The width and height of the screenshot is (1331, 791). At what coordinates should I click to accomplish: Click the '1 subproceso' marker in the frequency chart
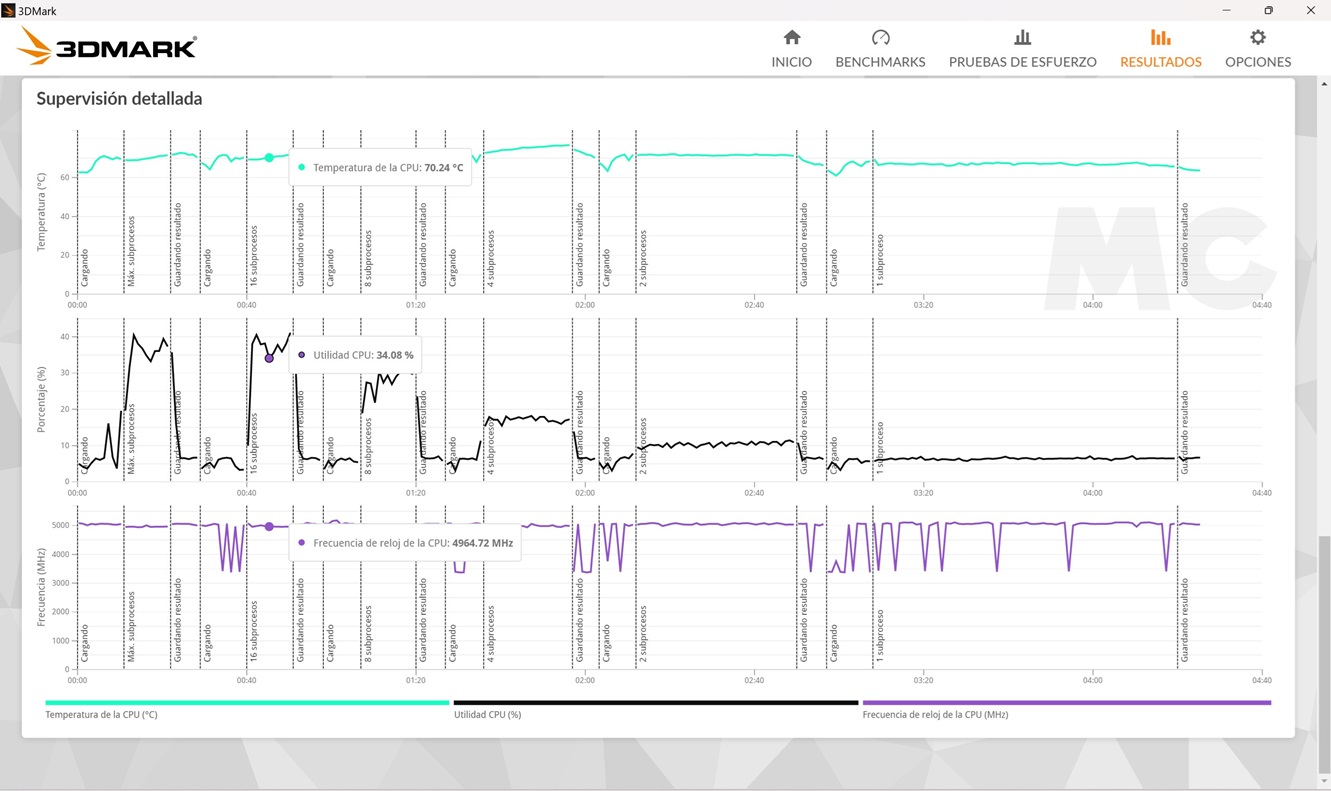[880, 634]
